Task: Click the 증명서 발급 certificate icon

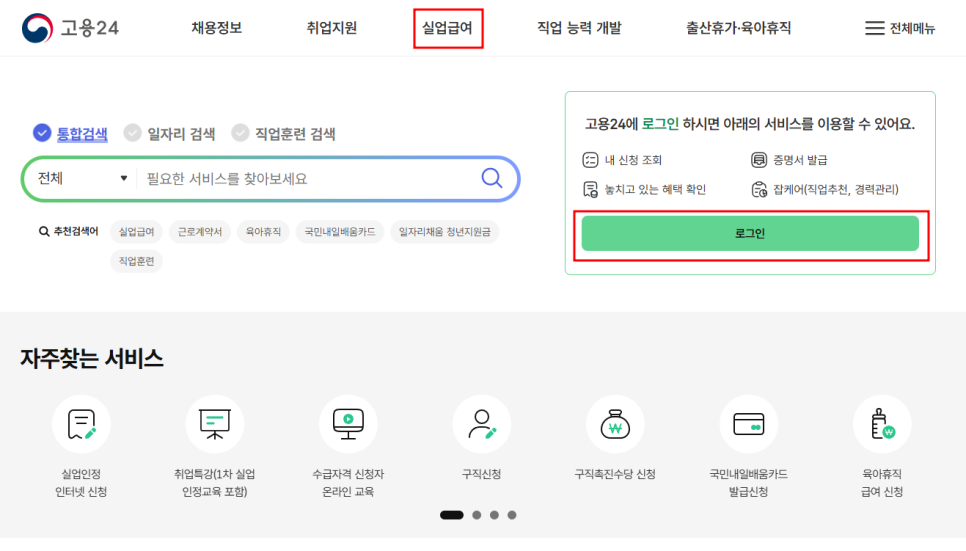Action: [x=758, y=160]
